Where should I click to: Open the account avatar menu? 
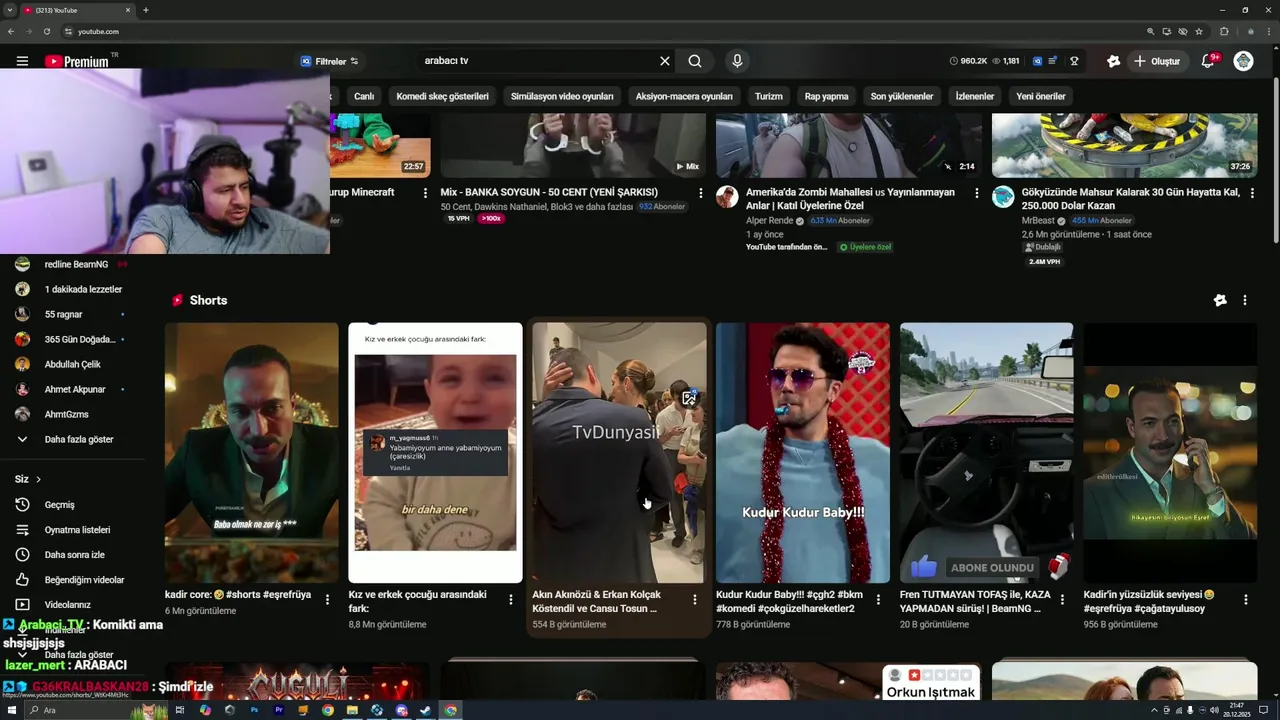coord(1243,61)
